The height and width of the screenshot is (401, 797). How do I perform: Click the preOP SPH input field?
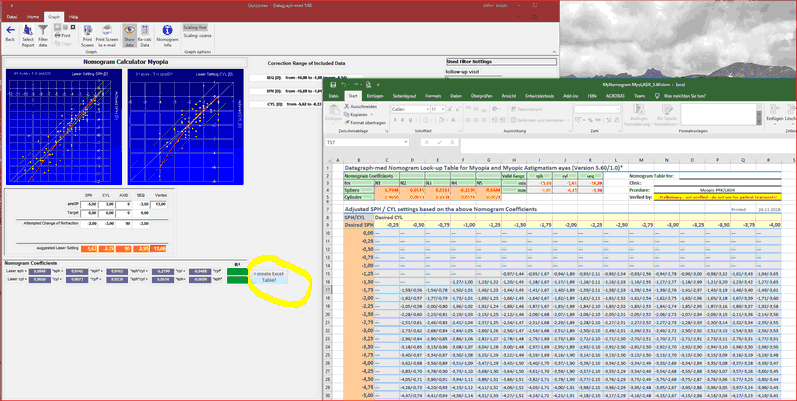pos(90,202)
